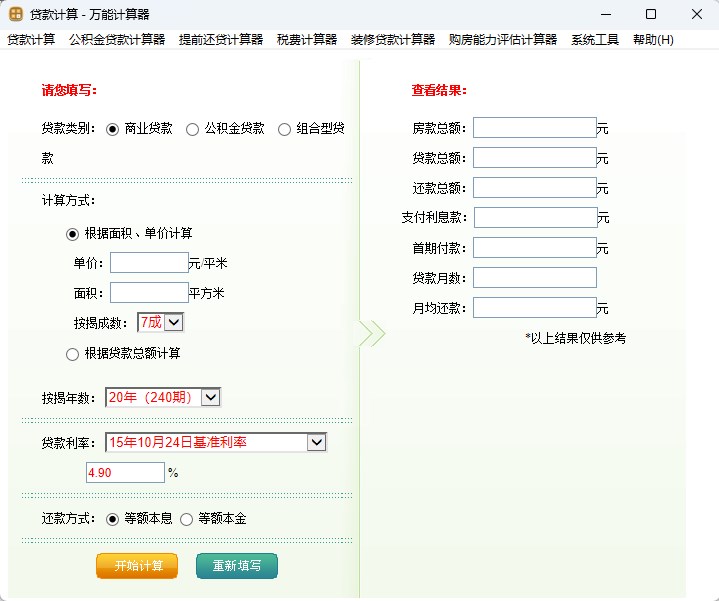719x601 pixels.
Task: Select 商业贷款 loan type
Action: [112, 129]
